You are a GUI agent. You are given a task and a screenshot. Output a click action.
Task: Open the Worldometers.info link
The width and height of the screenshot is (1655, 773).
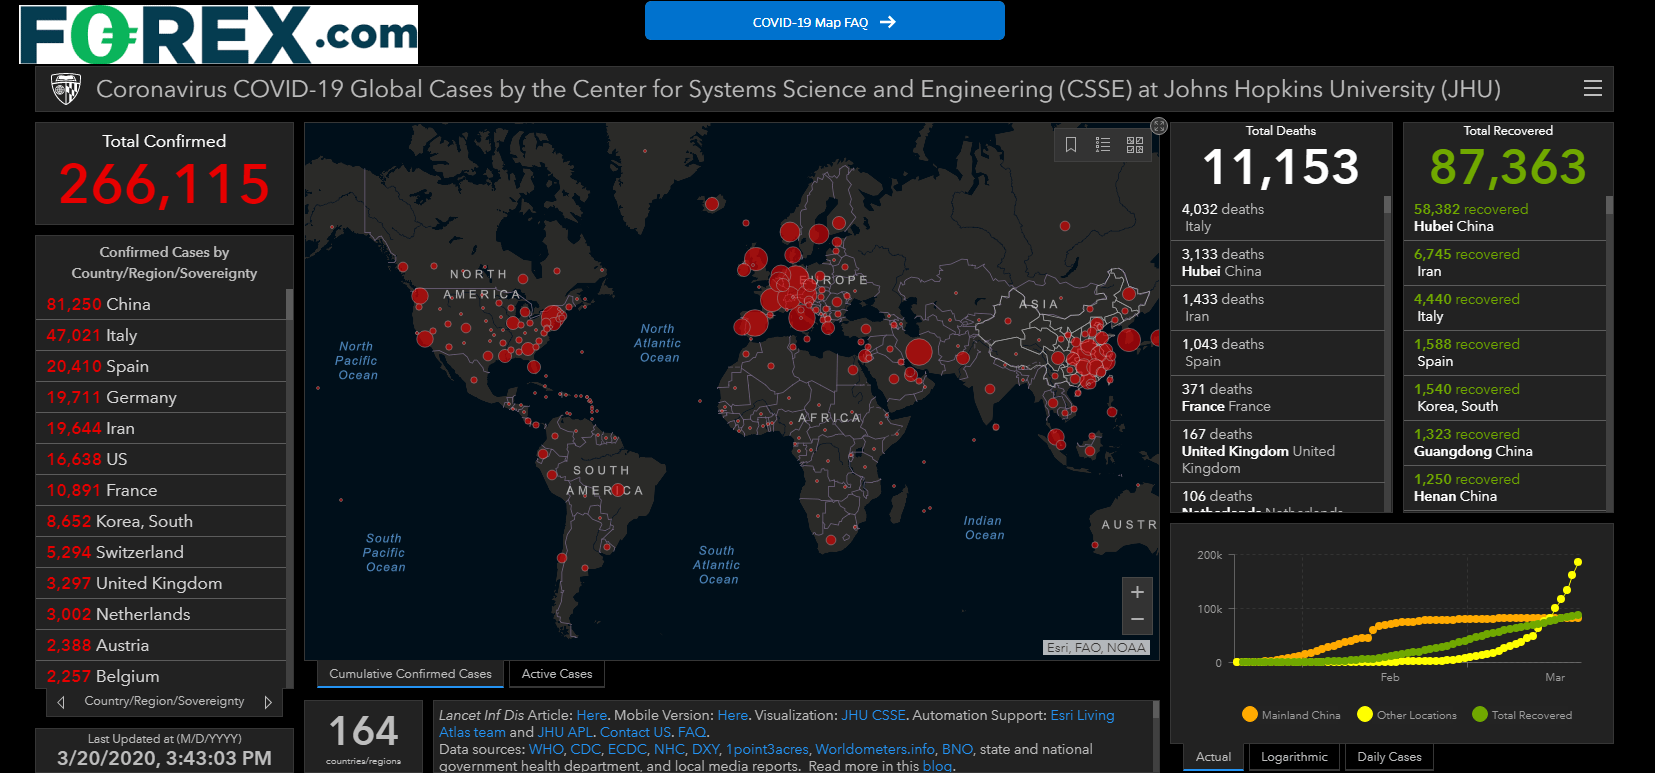(875, 750)
